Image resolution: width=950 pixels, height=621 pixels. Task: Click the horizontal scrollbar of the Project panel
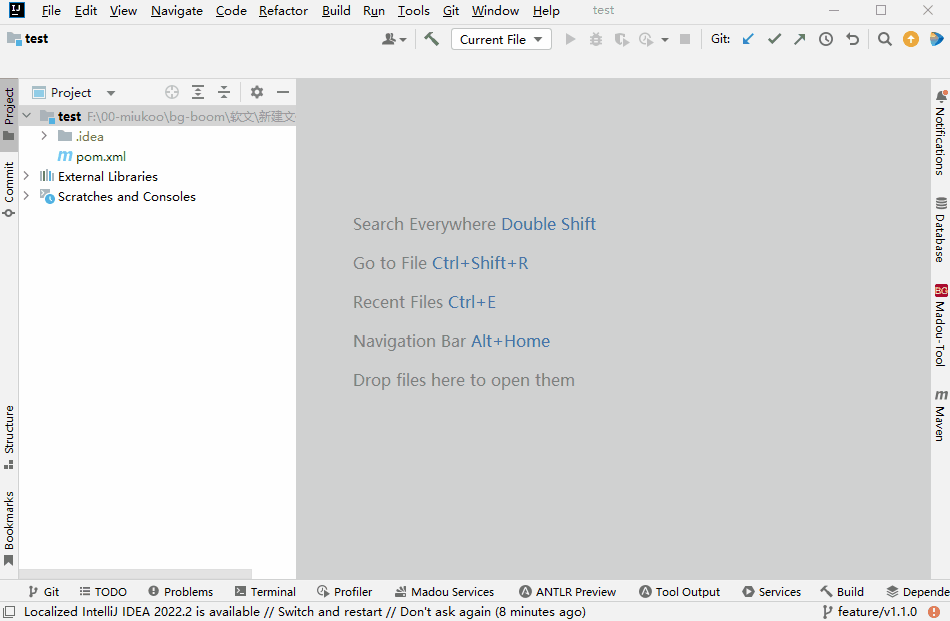tap(135, 574)
